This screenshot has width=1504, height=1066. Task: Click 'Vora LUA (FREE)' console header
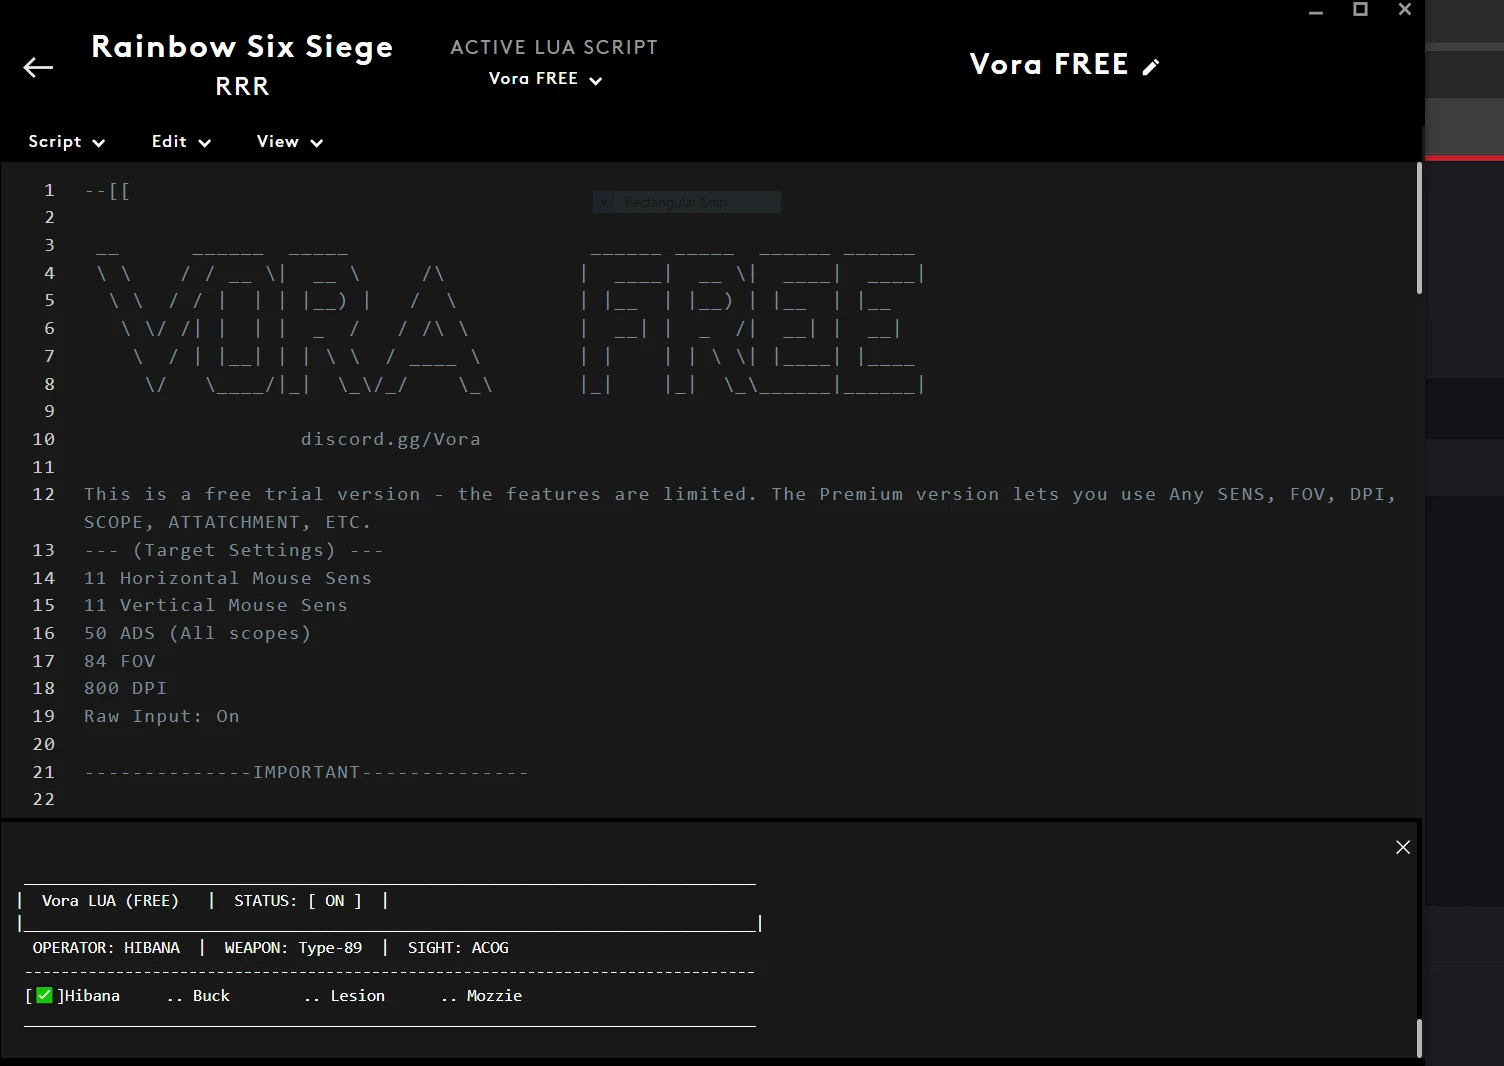(x=110, y=901)
